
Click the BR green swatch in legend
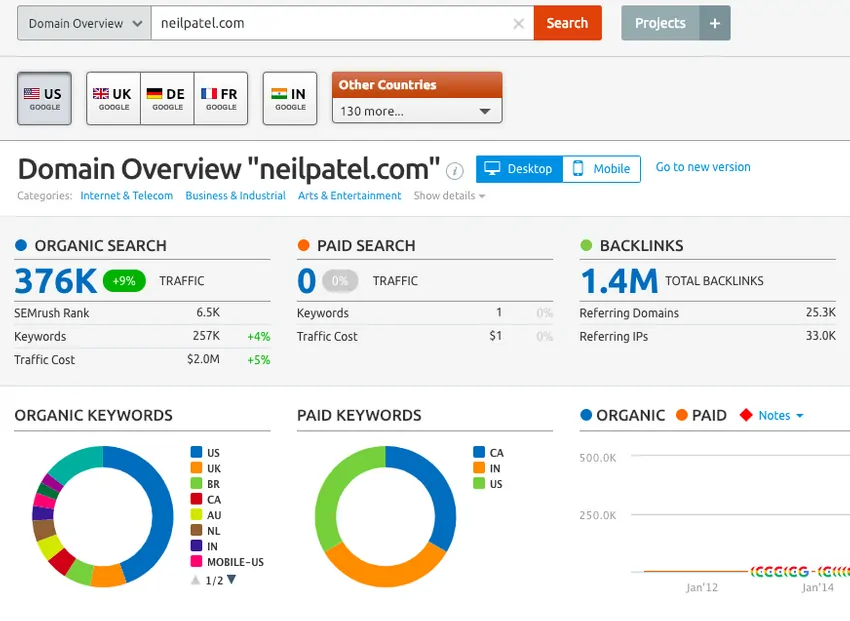tap(196, 483)
